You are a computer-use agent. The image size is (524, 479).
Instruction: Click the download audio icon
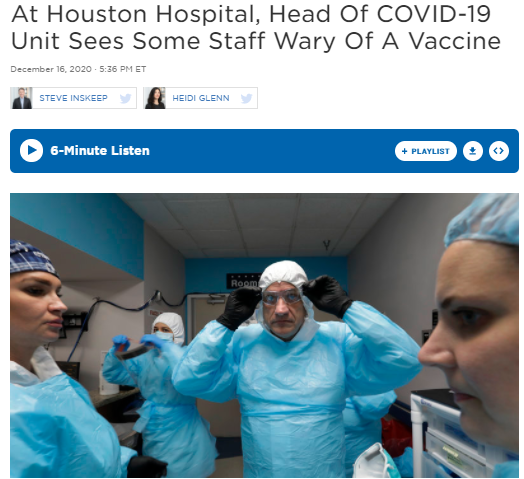[x=473, y=151]
